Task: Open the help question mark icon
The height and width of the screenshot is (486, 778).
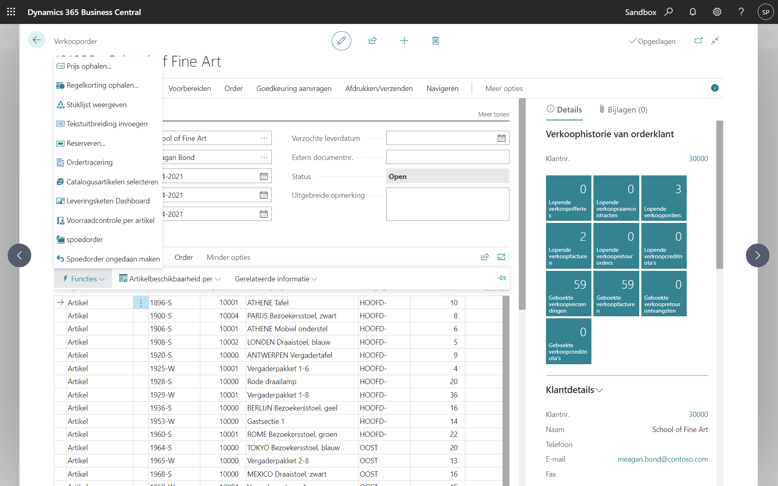Action: click(x=741, y=11)
